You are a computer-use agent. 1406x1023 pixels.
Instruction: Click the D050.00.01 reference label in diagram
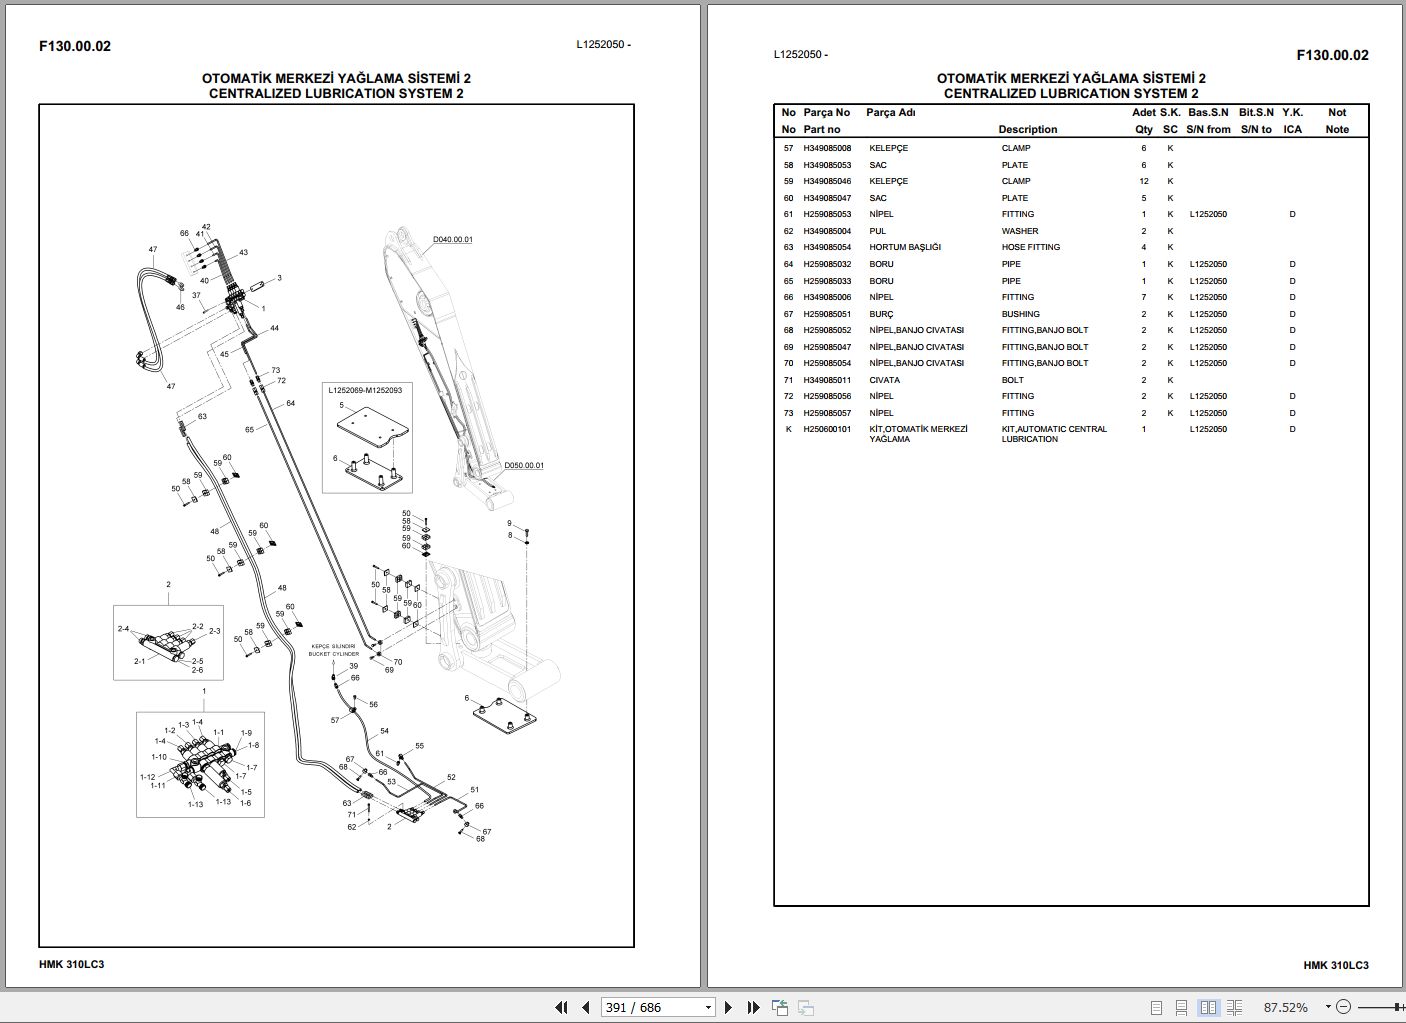click(524, 465)
